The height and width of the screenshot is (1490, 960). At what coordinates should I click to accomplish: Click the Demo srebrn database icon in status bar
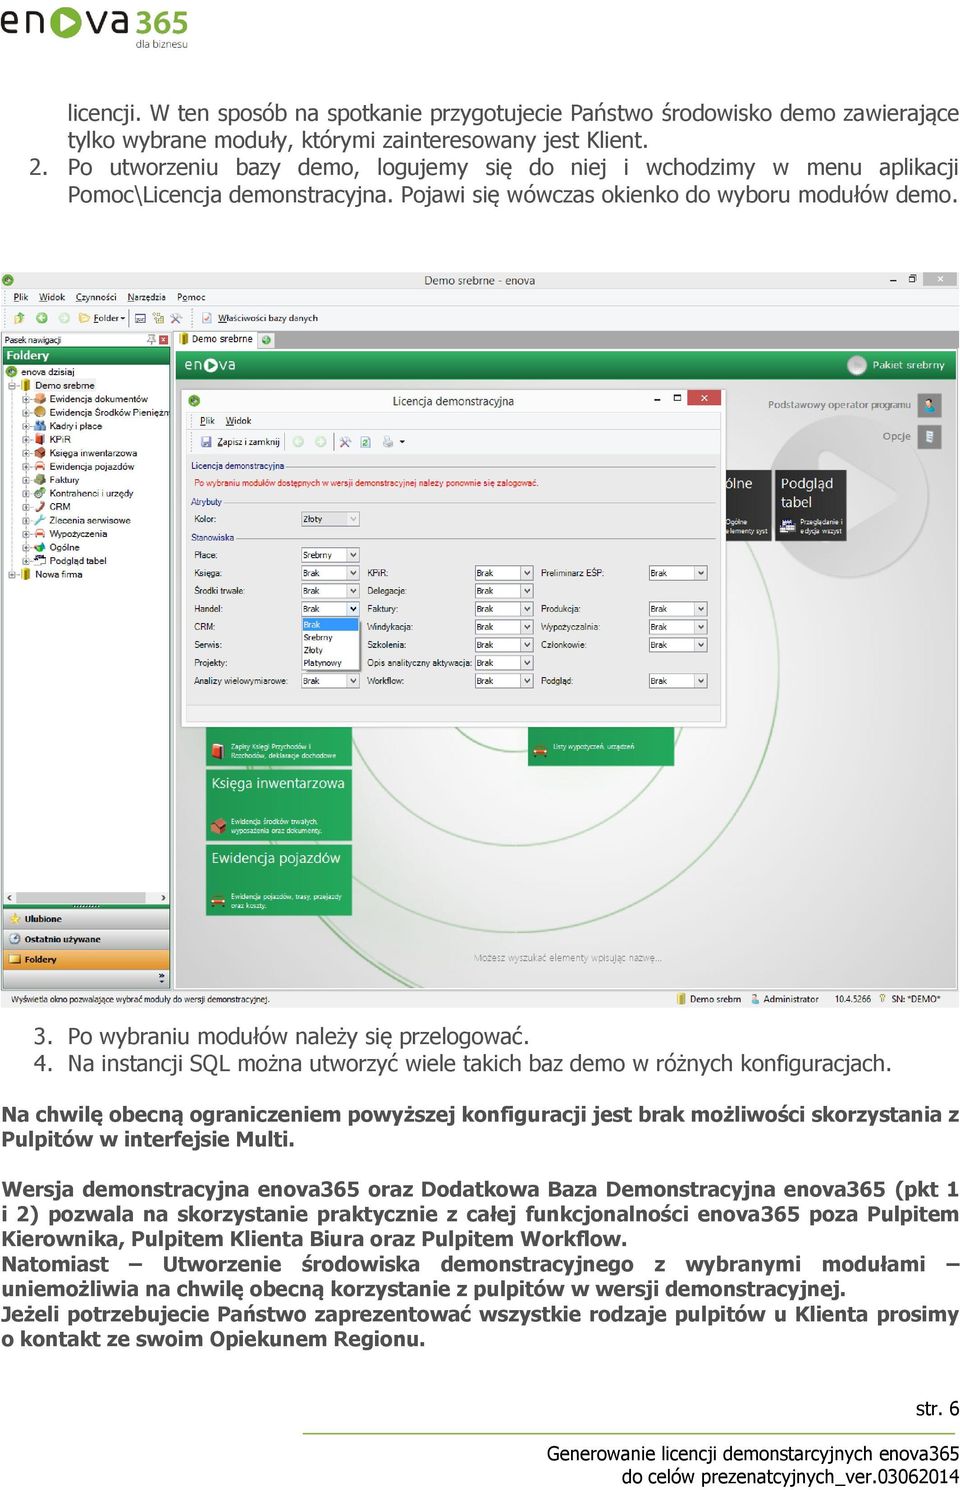tap(681, 999)
